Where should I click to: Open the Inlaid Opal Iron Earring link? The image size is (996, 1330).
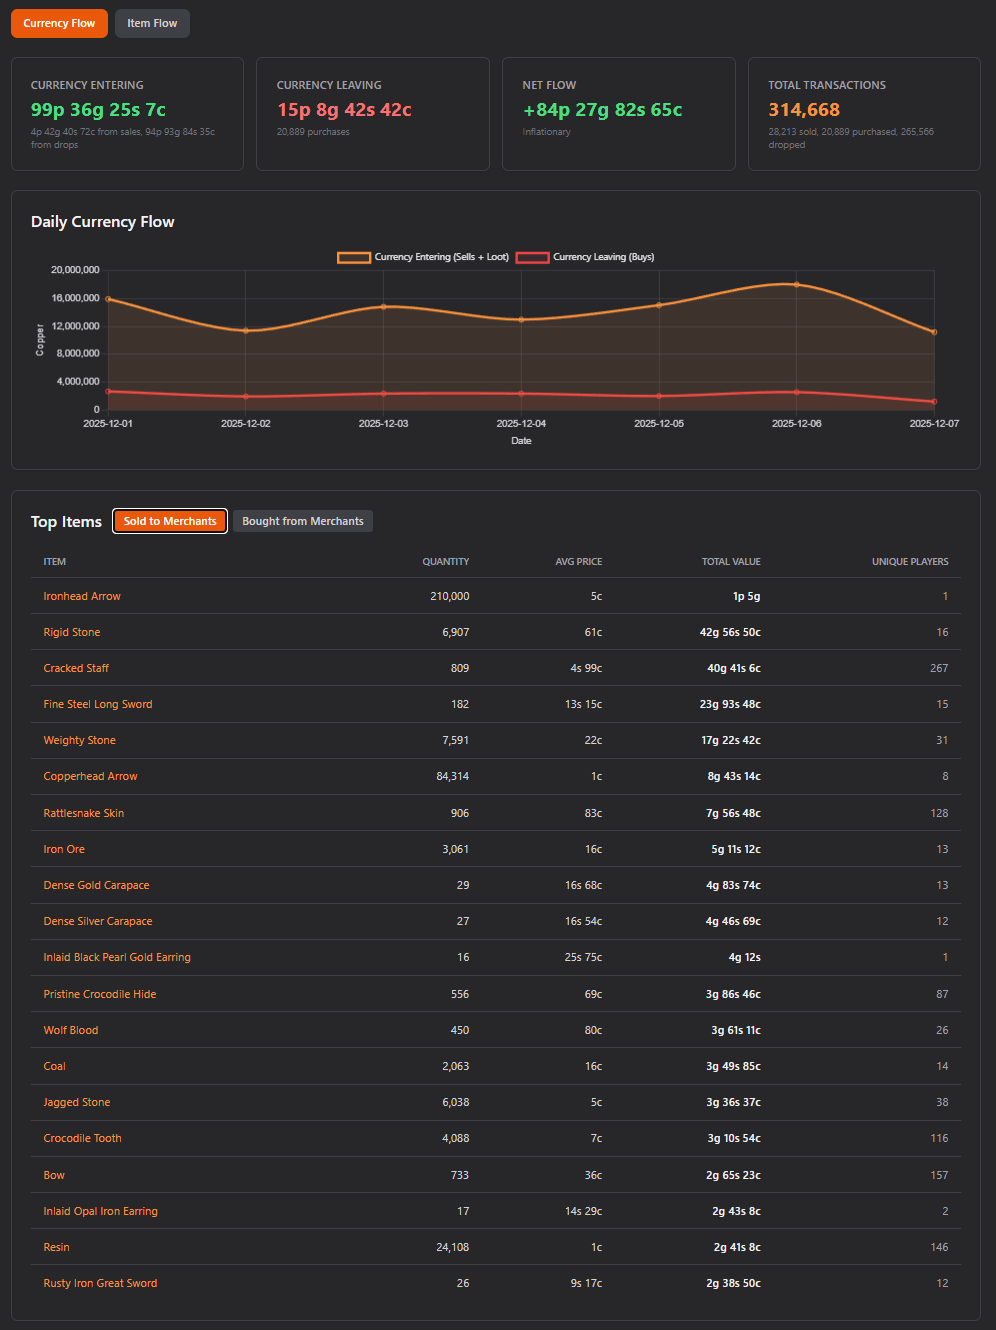(101, 1211)
